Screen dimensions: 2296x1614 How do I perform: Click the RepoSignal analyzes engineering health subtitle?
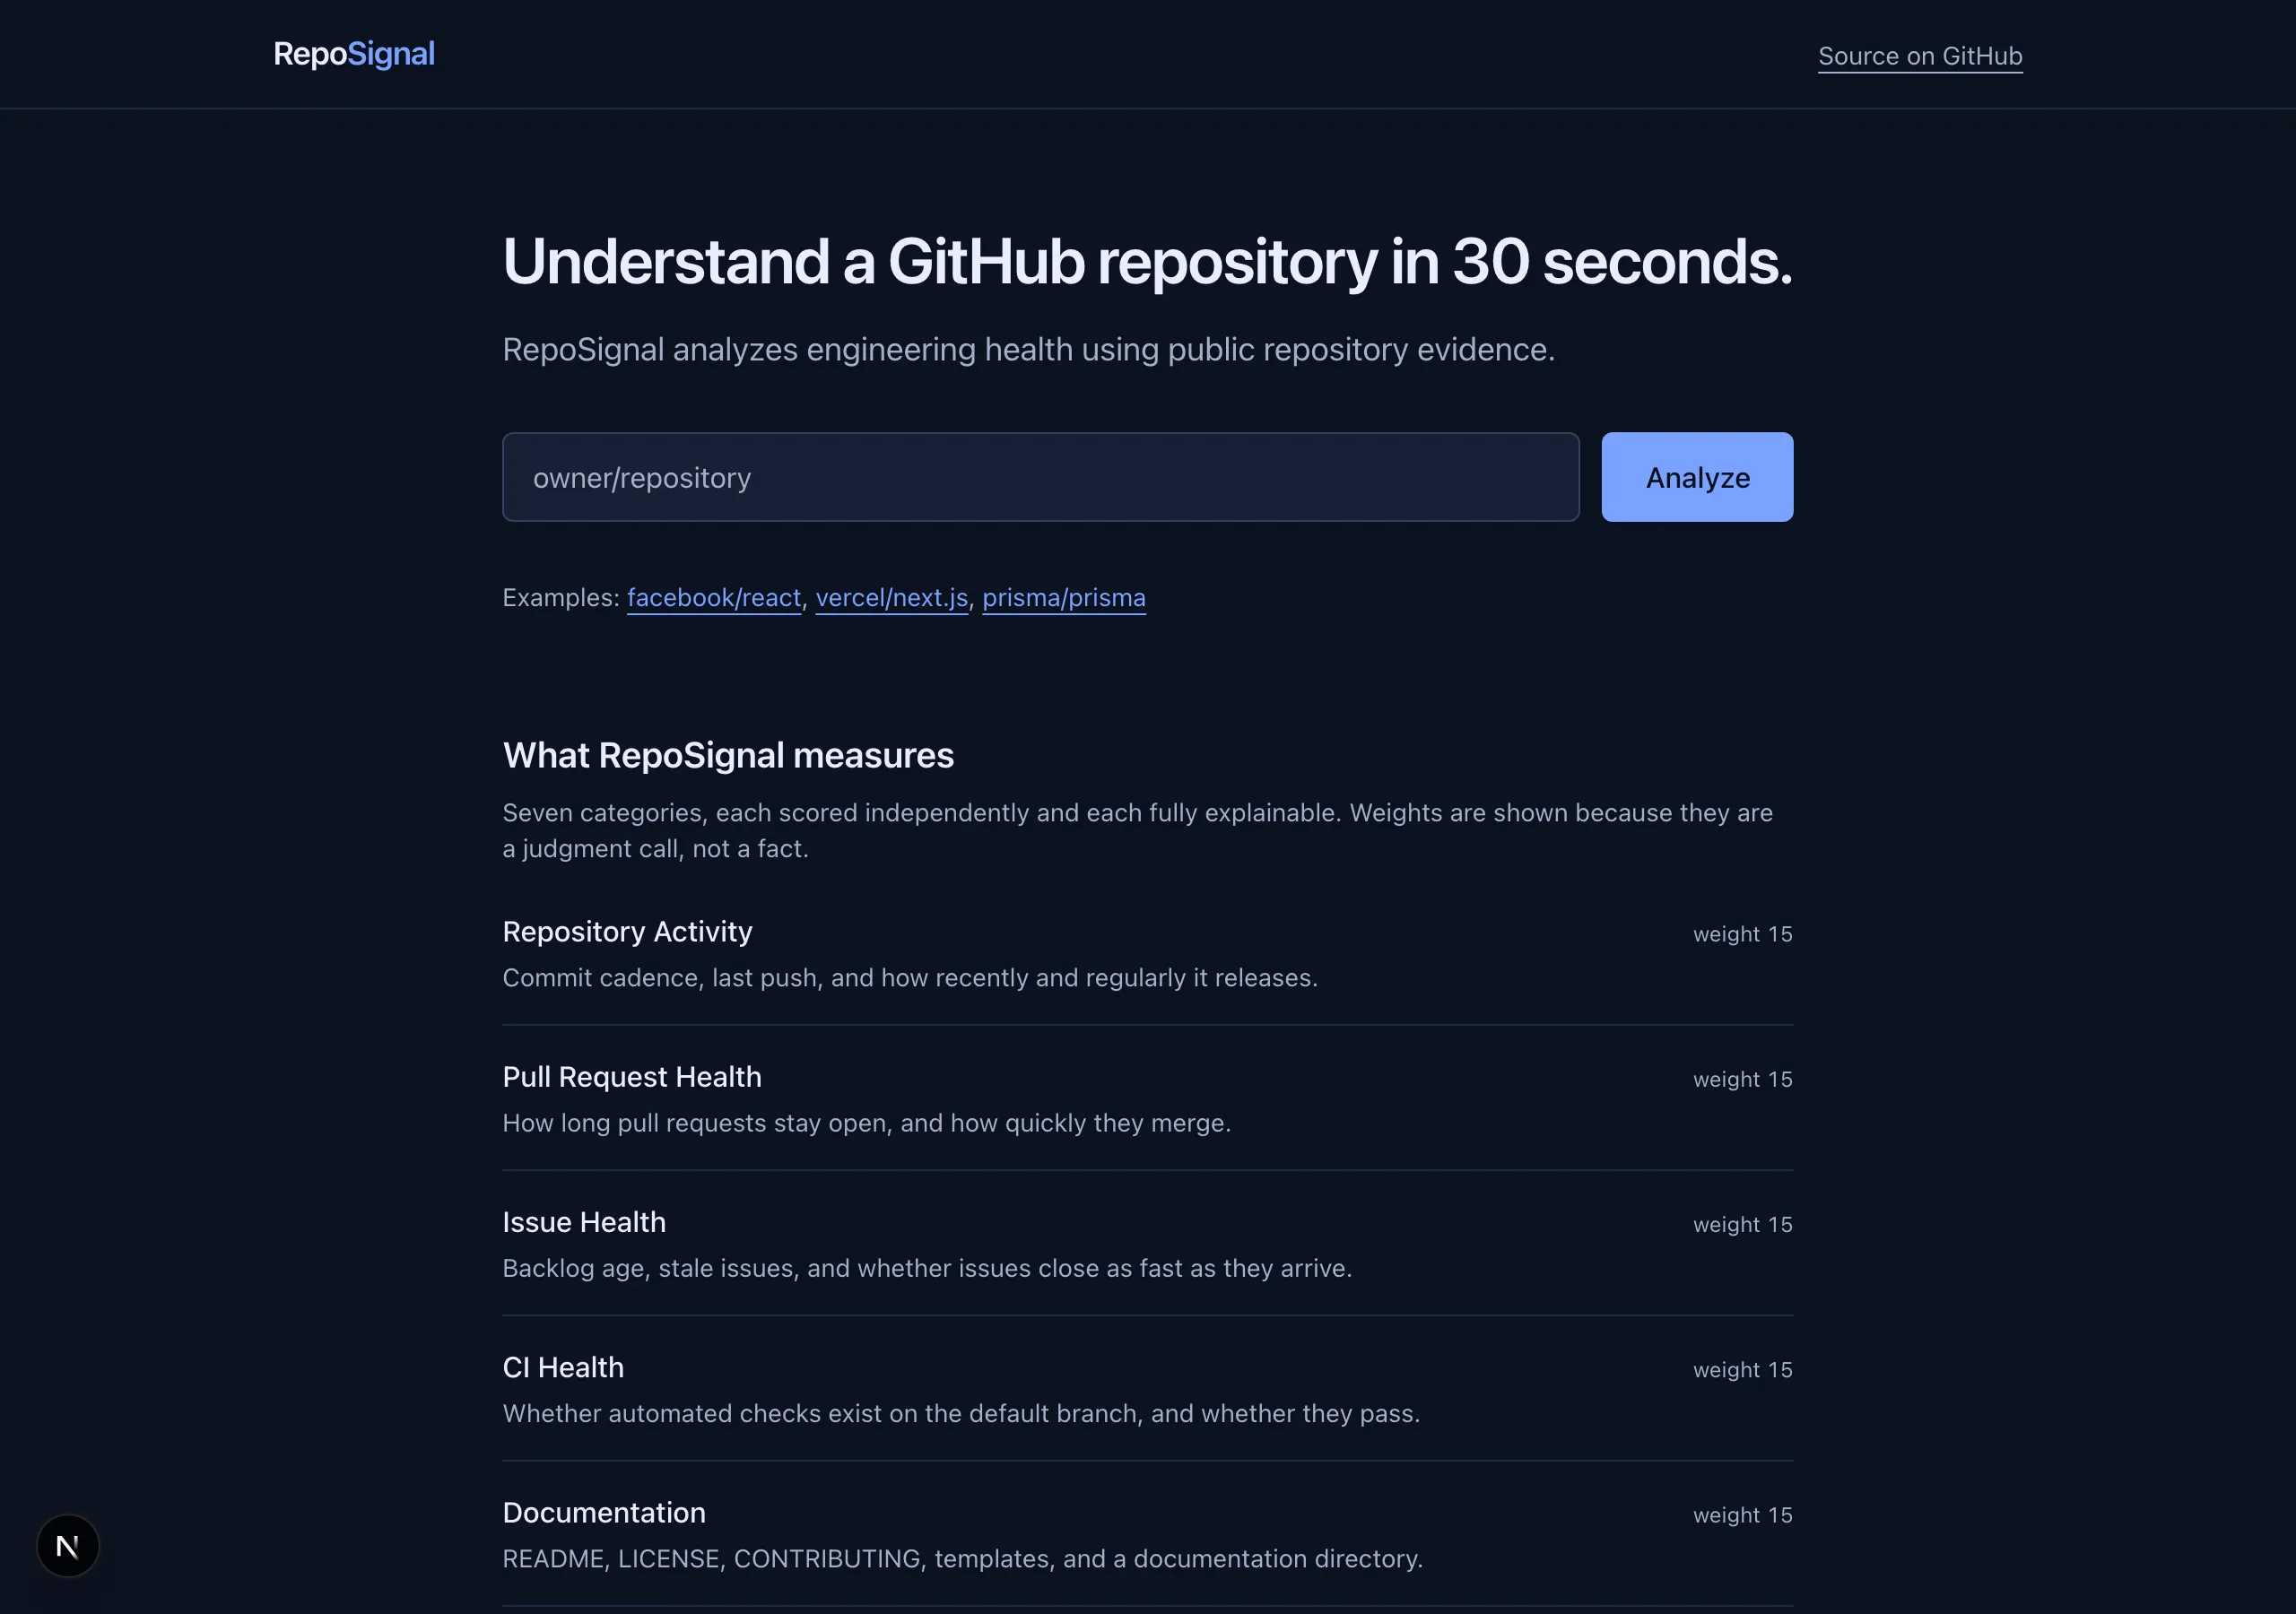1028,349
